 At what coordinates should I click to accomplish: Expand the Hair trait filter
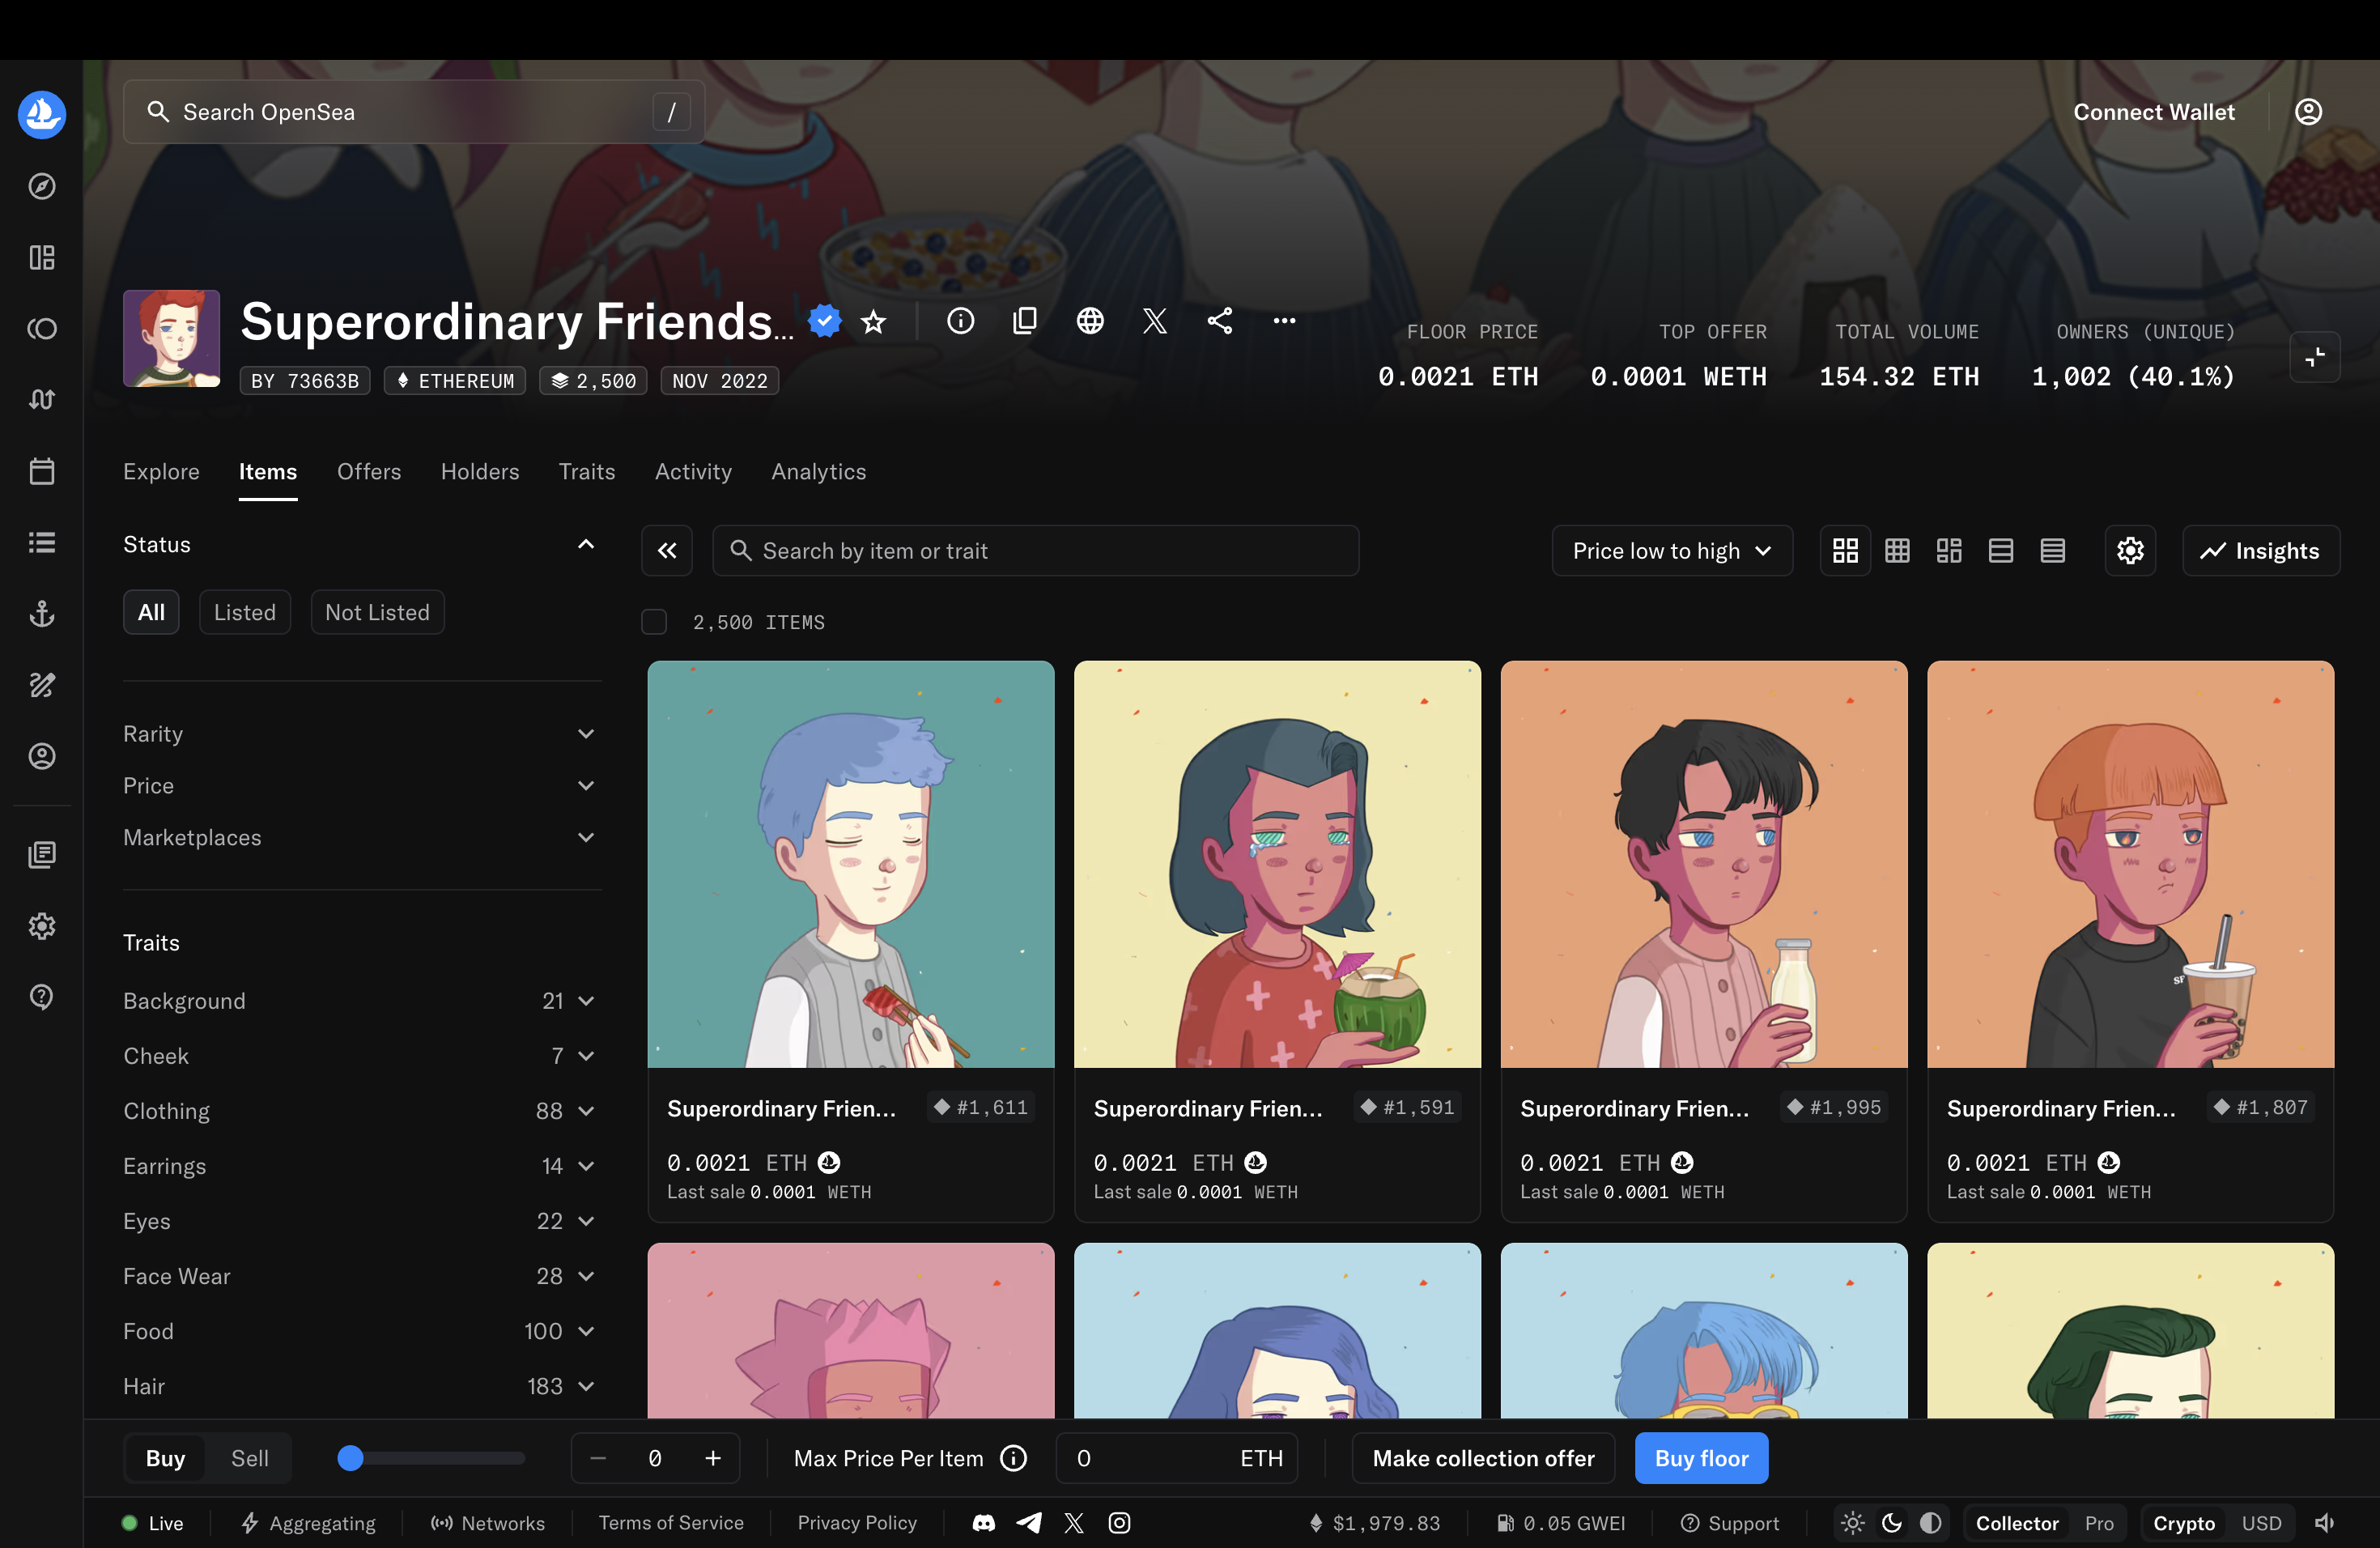tap(362, 1386)
